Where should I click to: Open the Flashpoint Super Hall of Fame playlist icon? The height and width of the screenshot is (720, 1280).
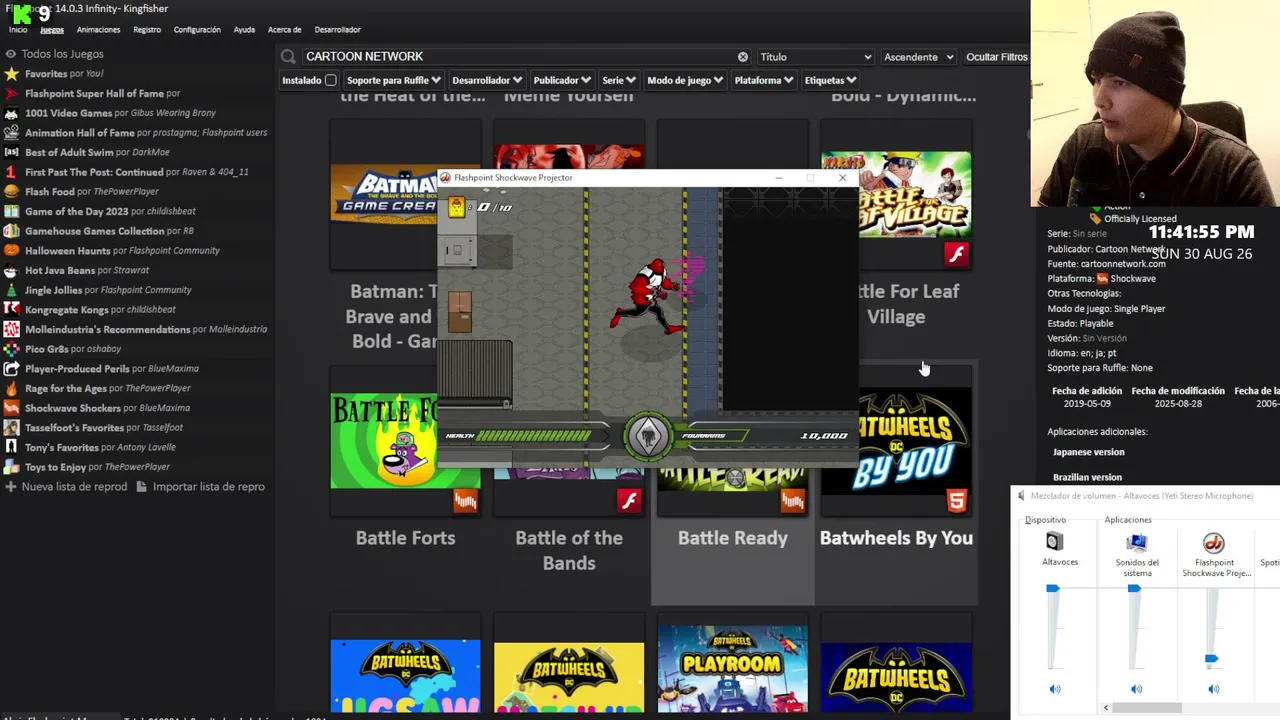(11, 93)
